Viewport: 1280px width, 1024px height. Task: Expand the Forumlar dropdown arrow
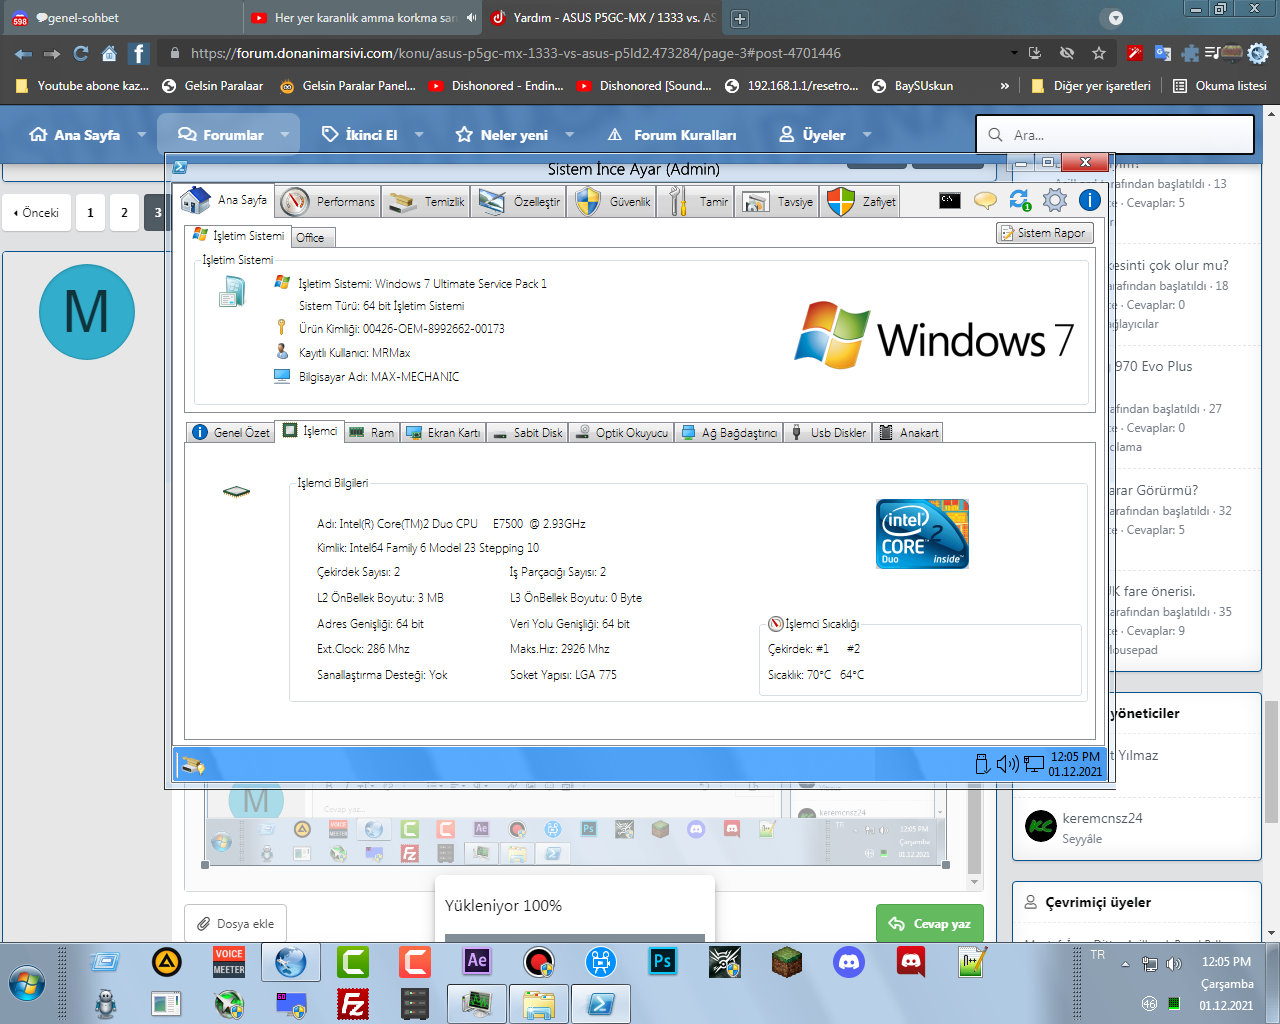(285, 134)
